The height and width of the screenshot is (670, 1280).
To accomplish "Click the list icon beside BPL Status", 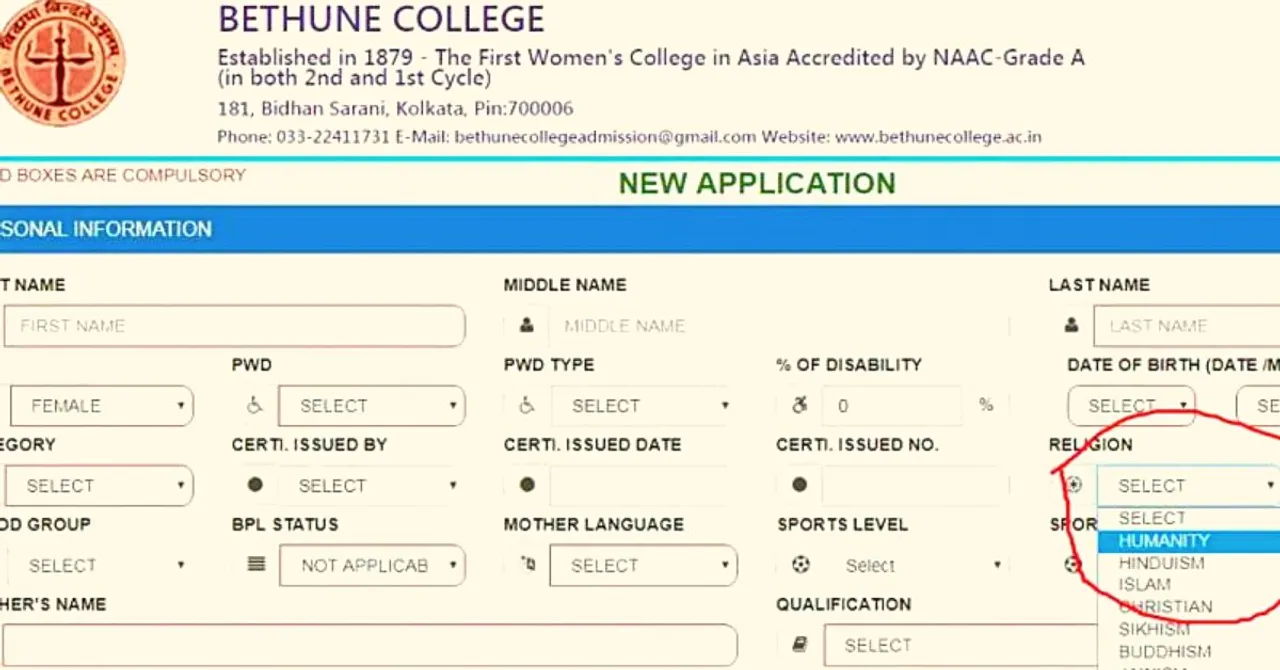I will [x=256, y=564].
